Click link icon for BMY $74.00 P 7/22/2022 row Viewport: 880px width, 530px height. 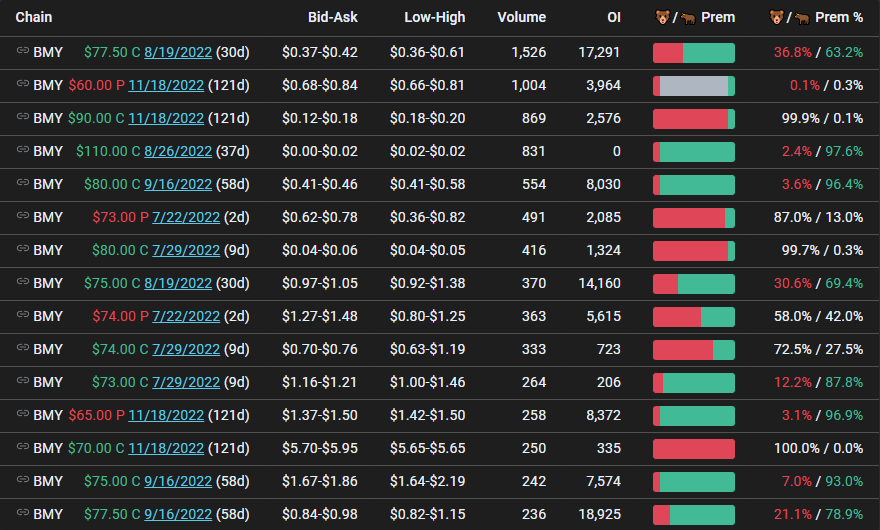[x=22, y=314]
